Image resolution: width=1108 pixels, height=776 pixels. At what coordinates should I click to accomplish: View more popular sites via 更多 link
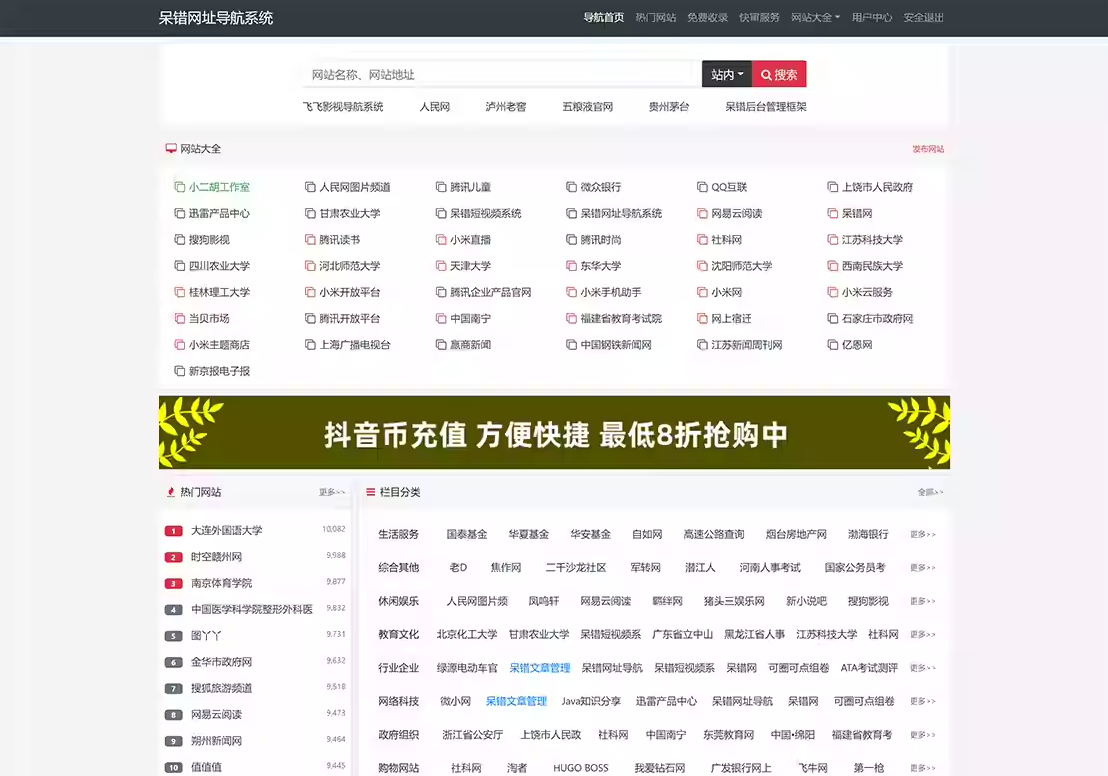coord(332,492)
